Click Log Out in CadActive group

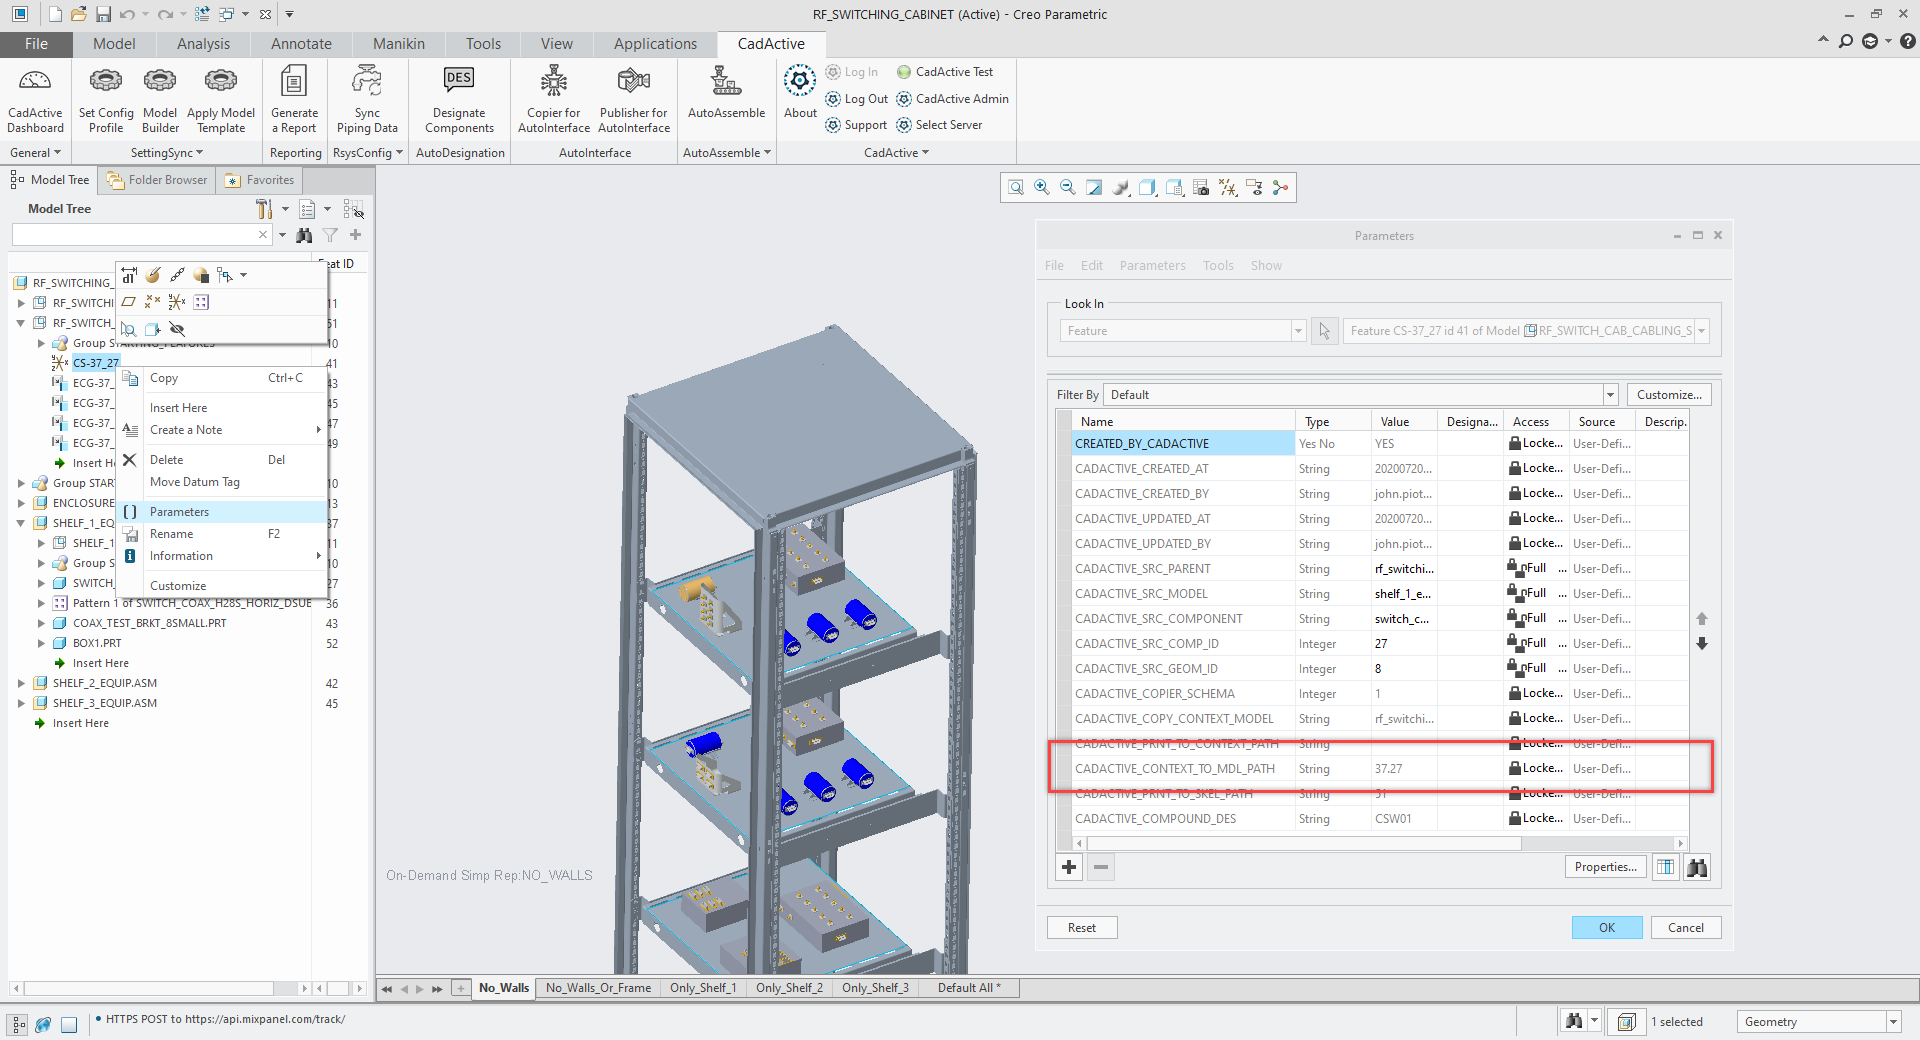pyautogui.click(x=856, y=99)
